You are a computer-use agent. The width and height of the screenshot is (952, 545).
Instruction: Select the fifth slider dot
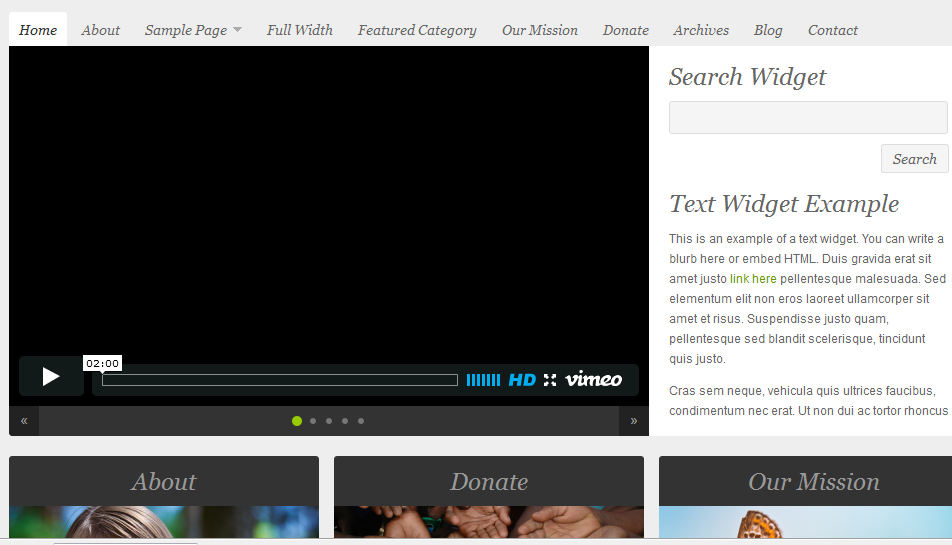coord(361,421)
